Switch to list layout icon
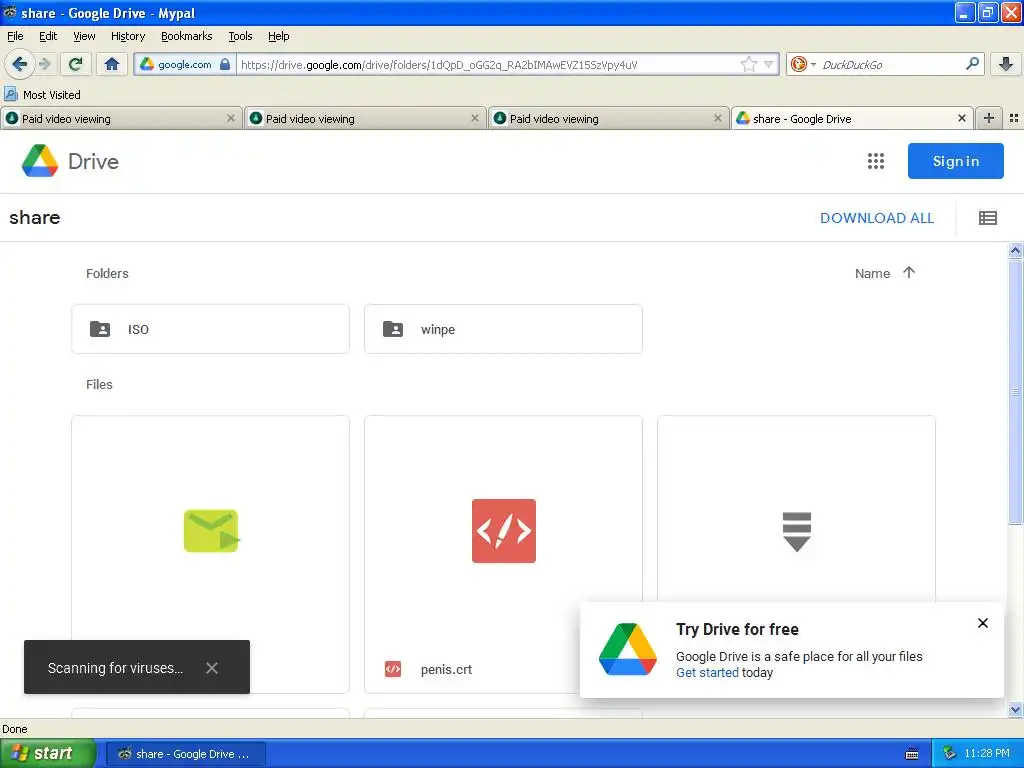Image resolution: width=1024 pixels, height=768 pixels. [x=987, y=218]
